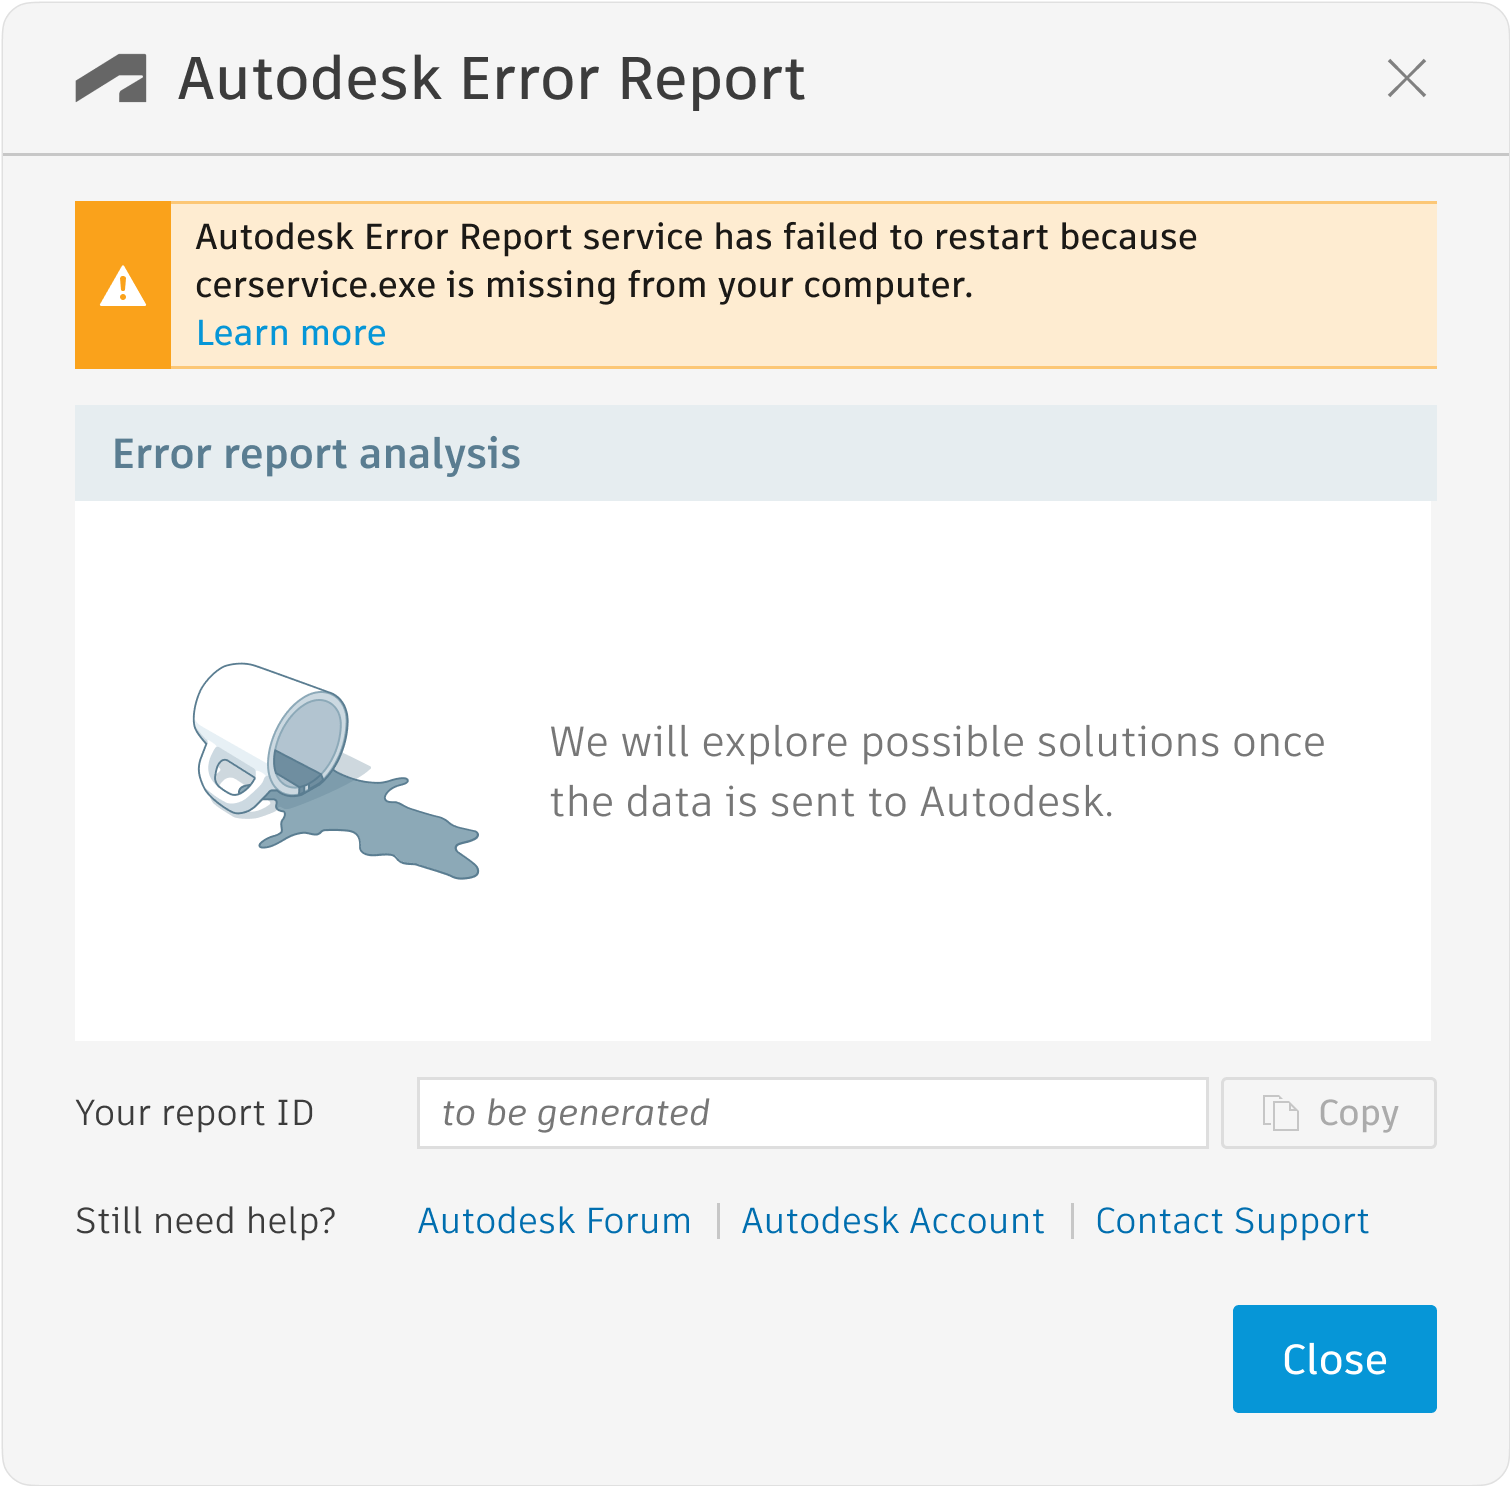Click the 'Your report ID' label

click(x=195, y=1112)
